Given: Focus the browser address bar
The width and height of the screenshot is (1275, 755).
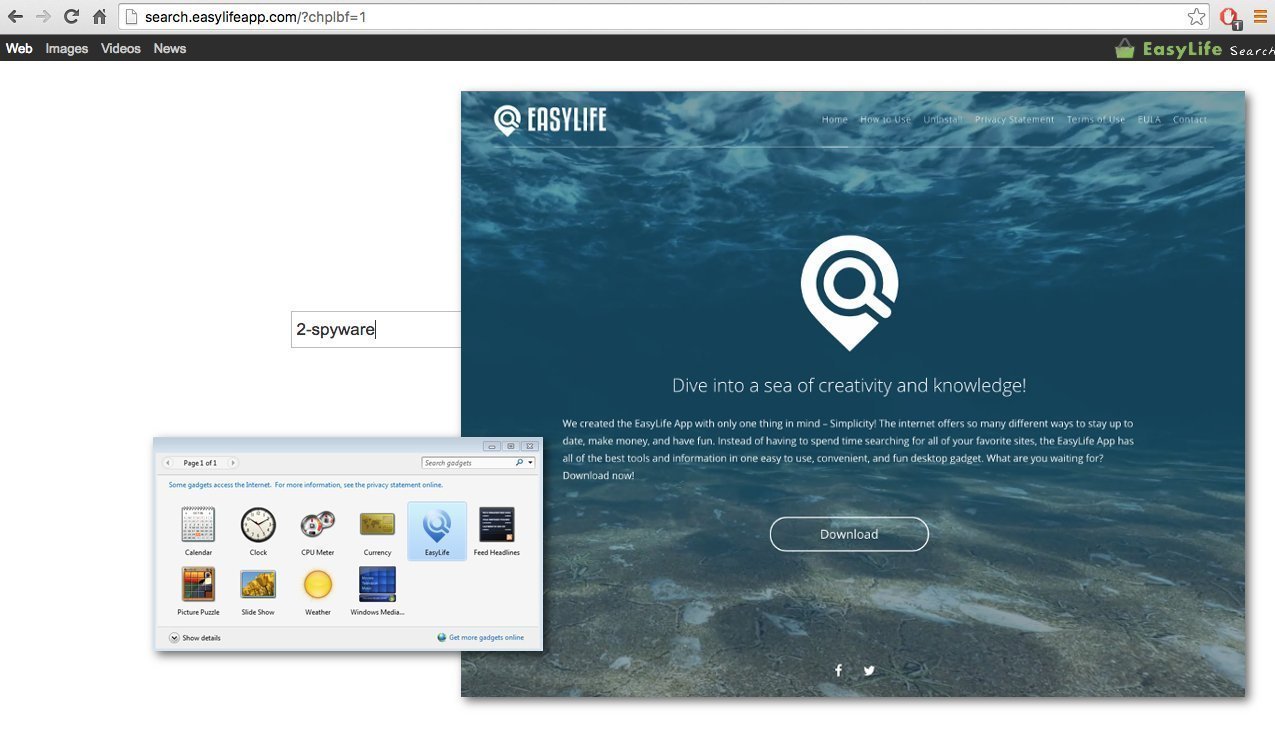Looking at the screenshot, I should click(x=663, y=17).
